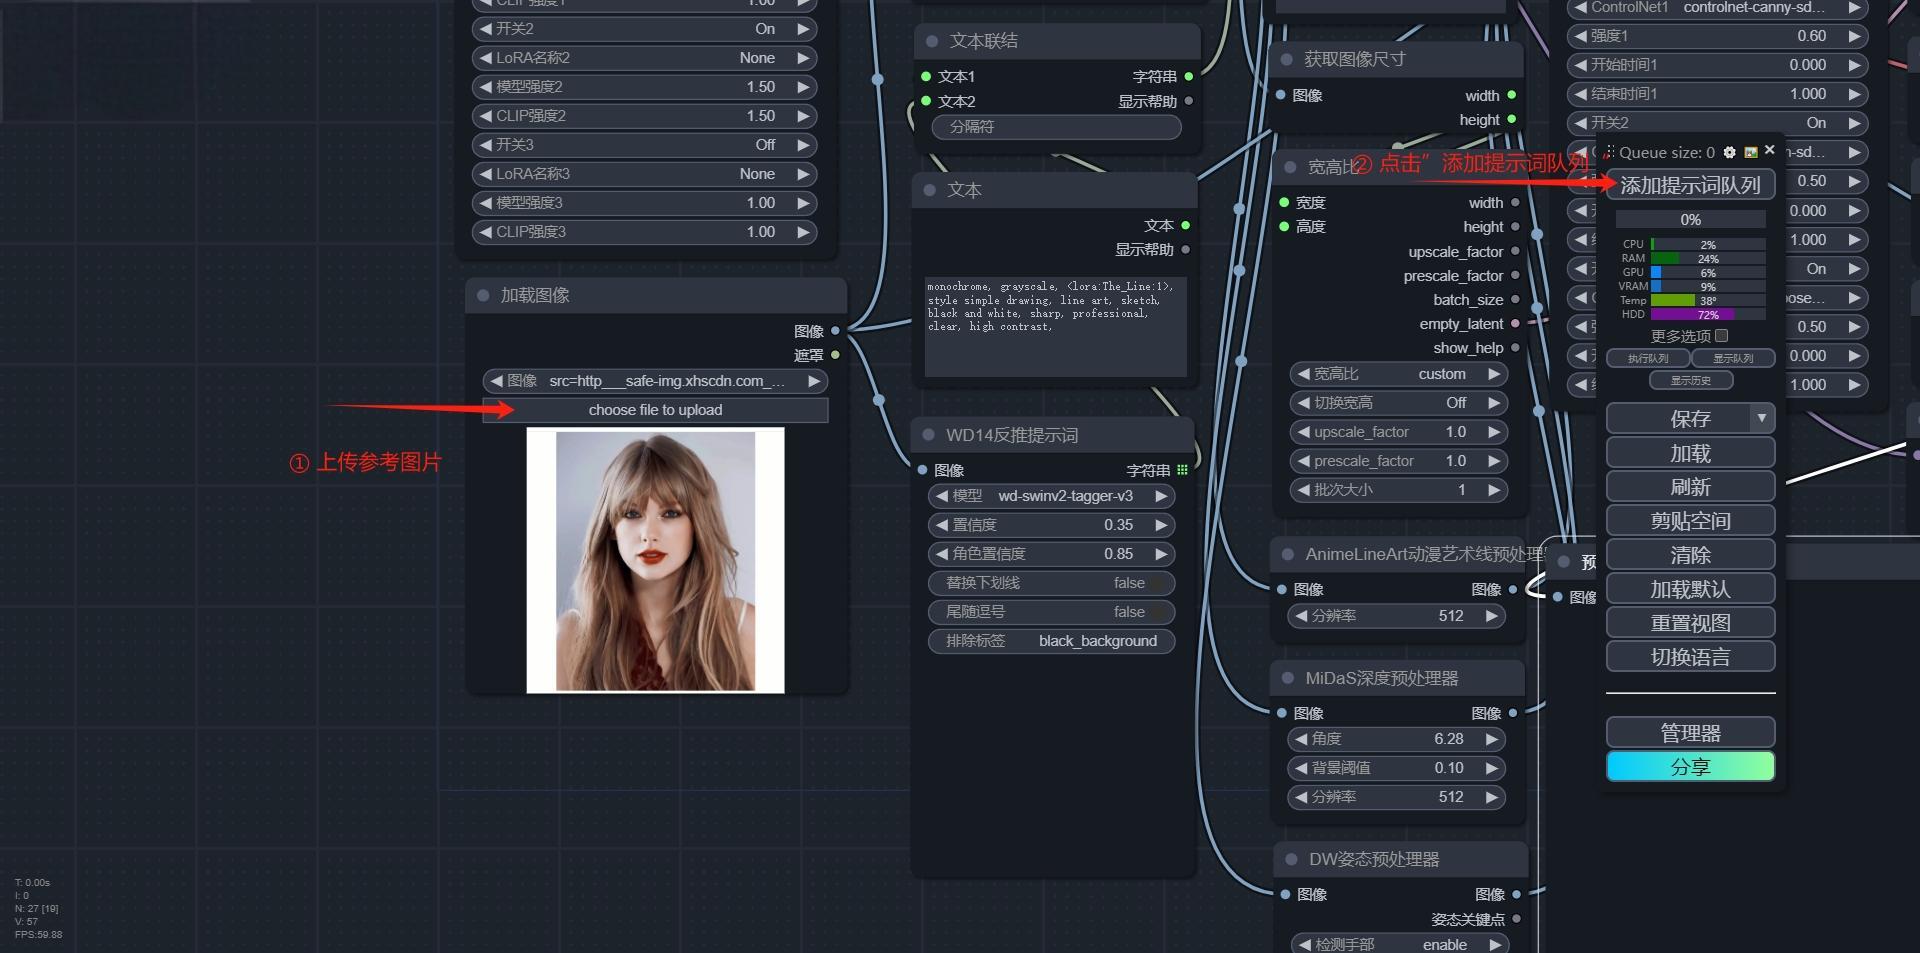Image resolution: width=1920 pixels, height=953 pixels.
Task: Open settings via the gear icon
Action: click(x=1729, y=153)
